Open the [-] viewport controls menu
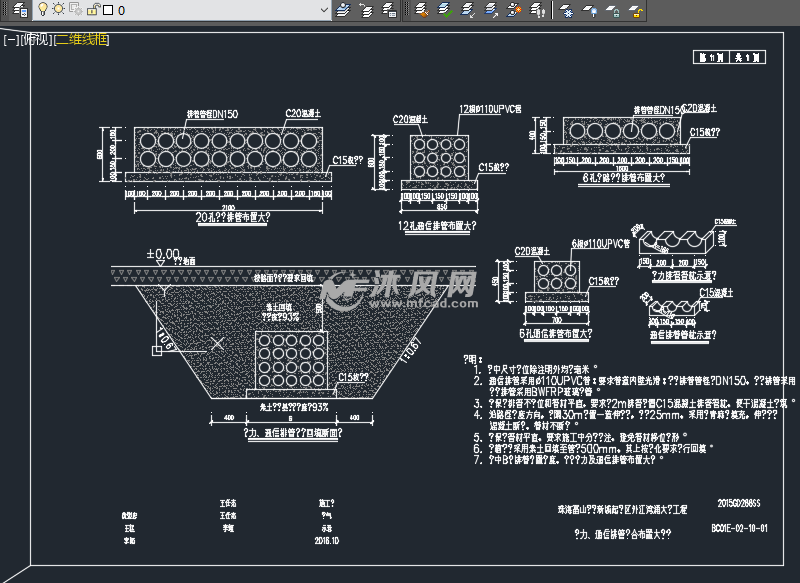Screen dimensions: 800x583 (11, 40)
